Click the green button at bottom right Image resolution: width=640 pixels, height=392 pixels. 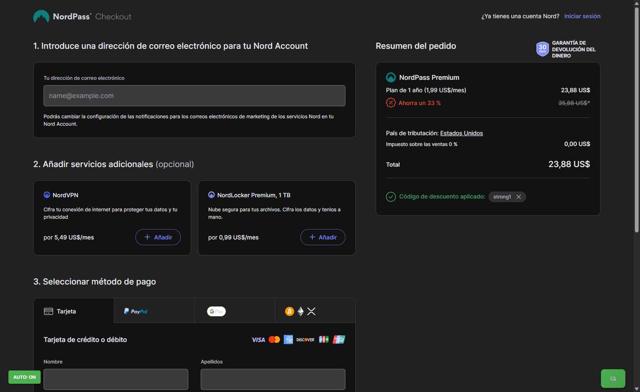613,379
